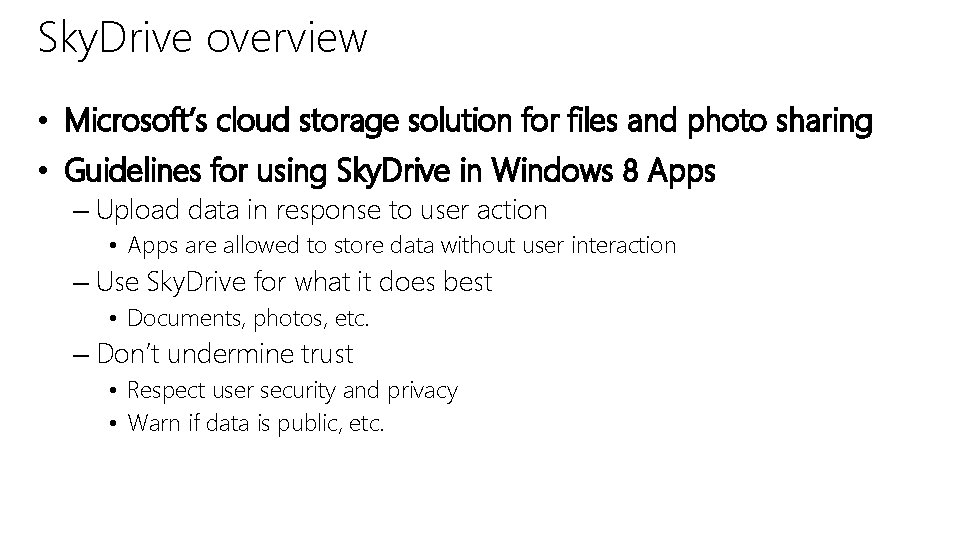Click the SkyDrive overview title
The image size is (960, 540).
click(203, 39)
